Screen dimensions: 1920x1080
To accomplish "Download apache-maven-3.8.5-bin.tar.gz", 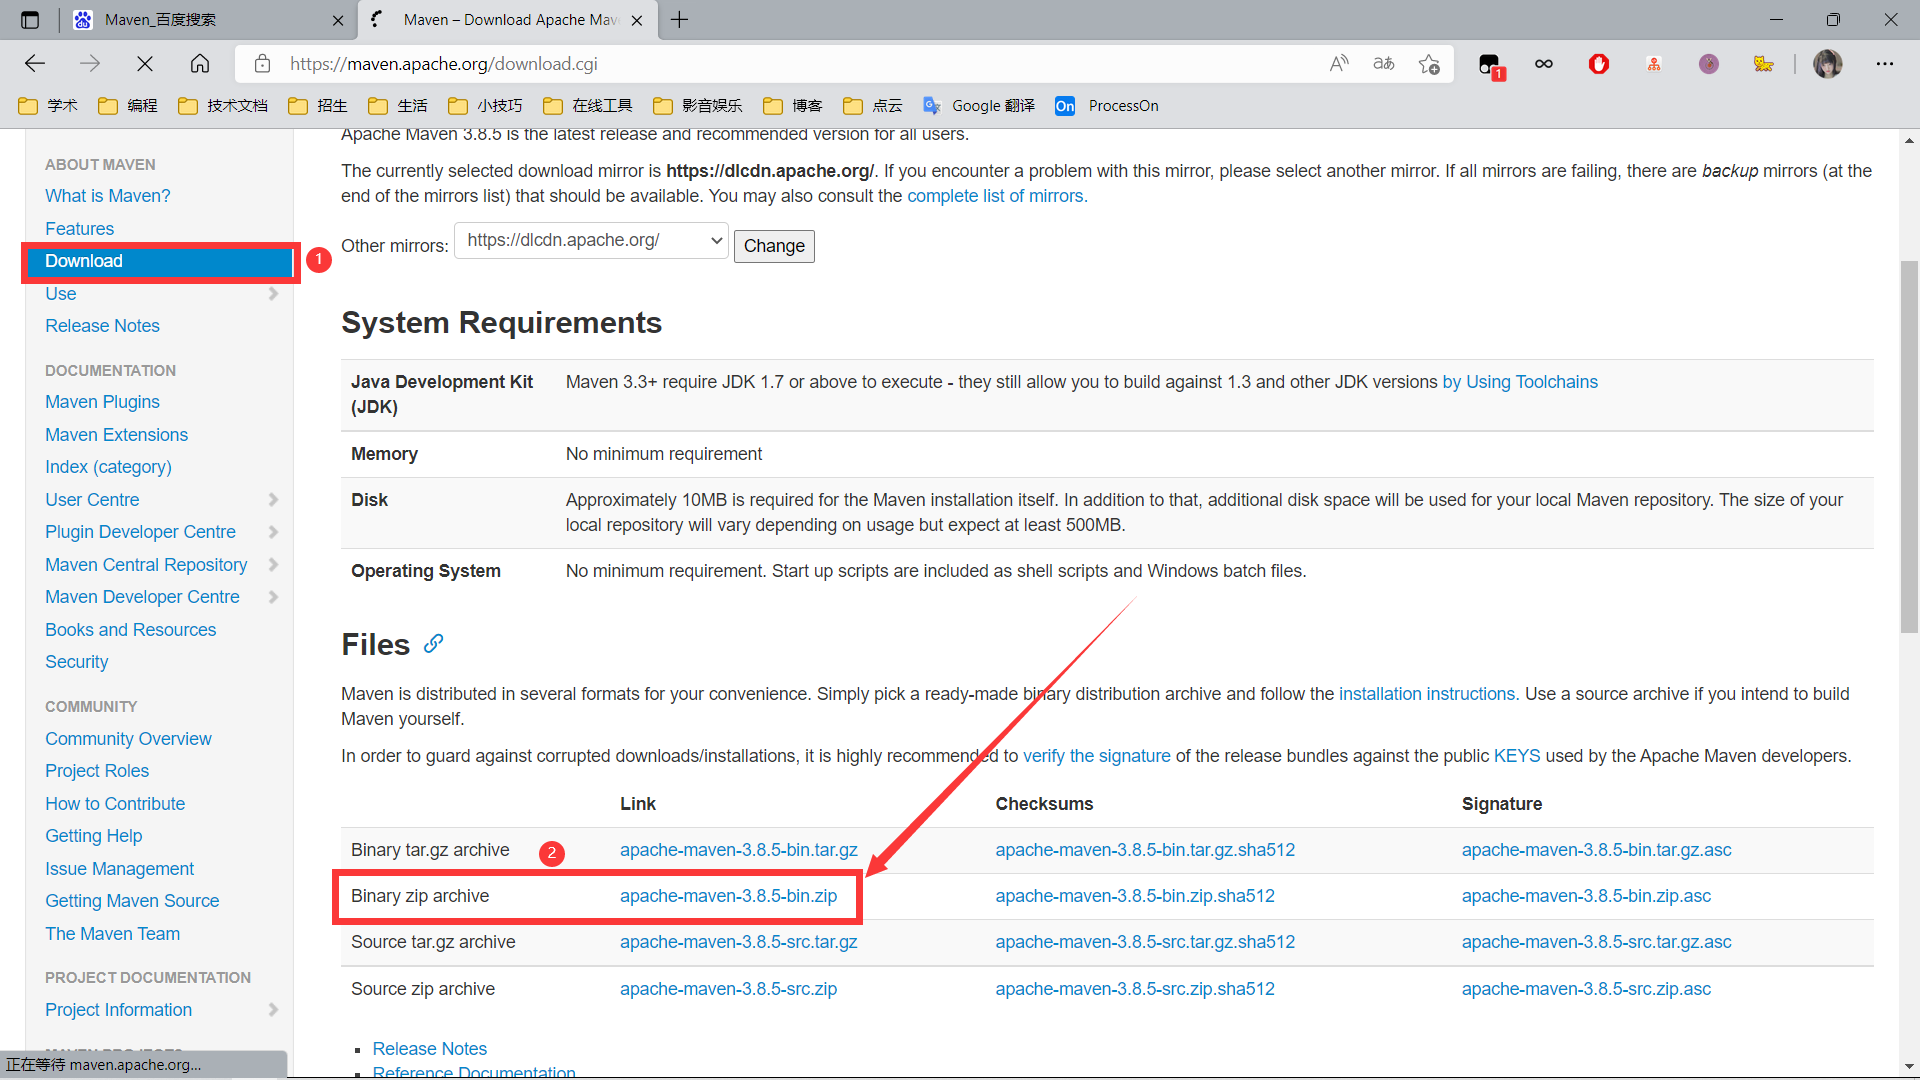I will [738, 850].
